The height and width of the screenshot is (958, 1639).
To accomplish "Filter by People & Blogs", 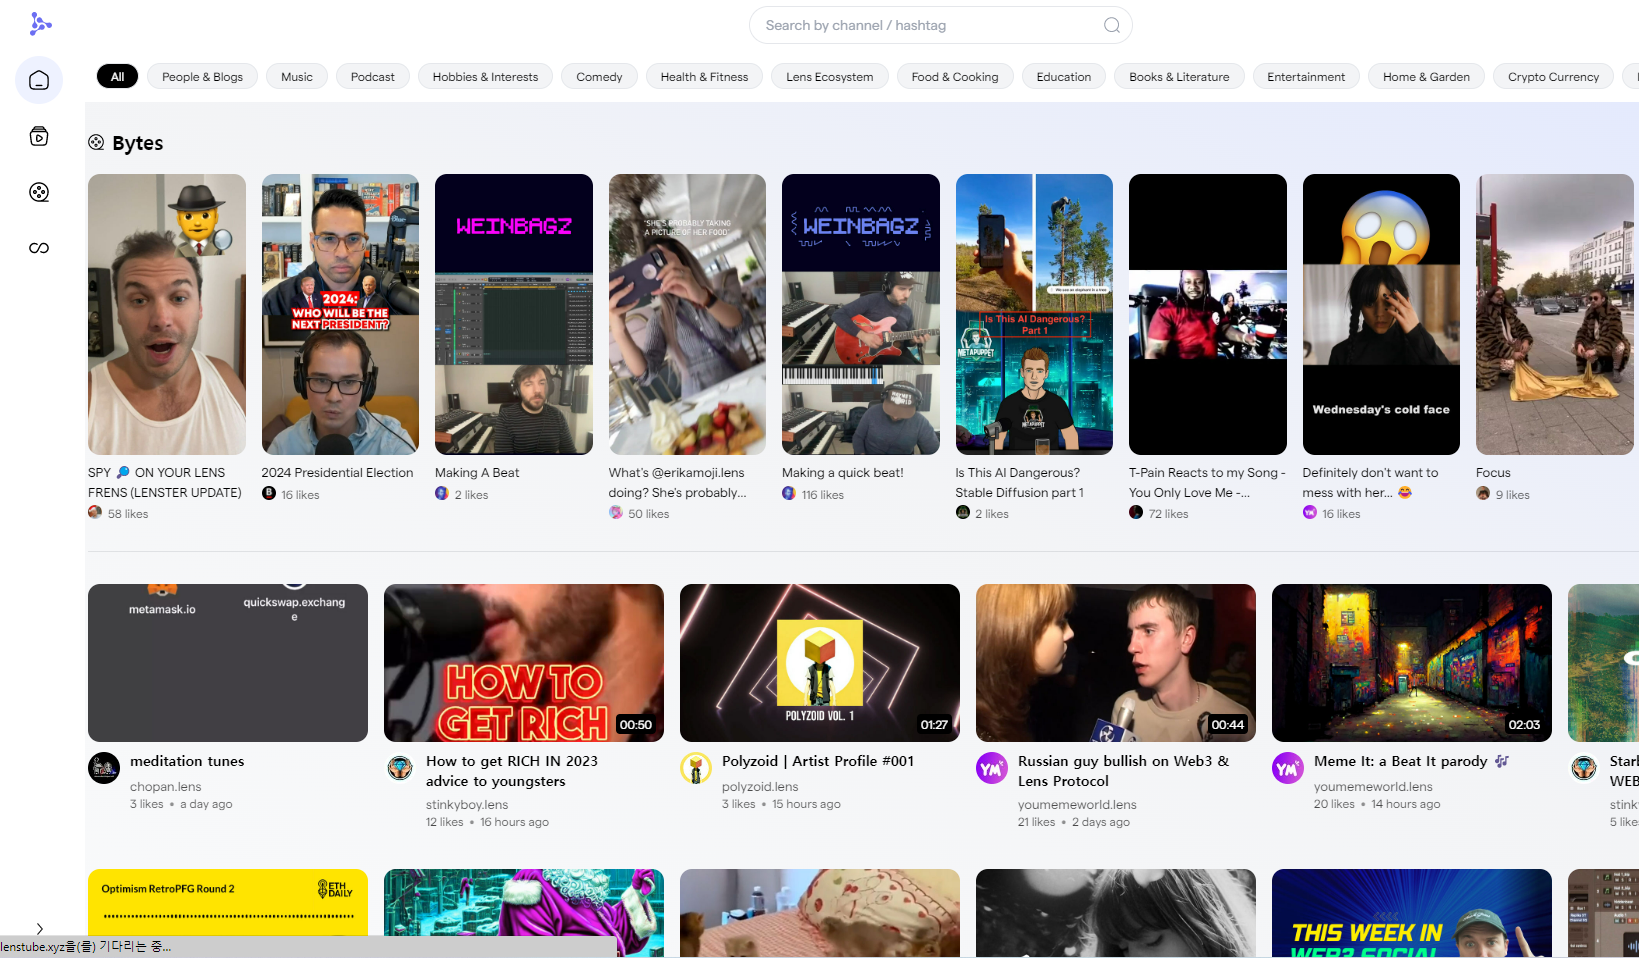I will point(202,77).
